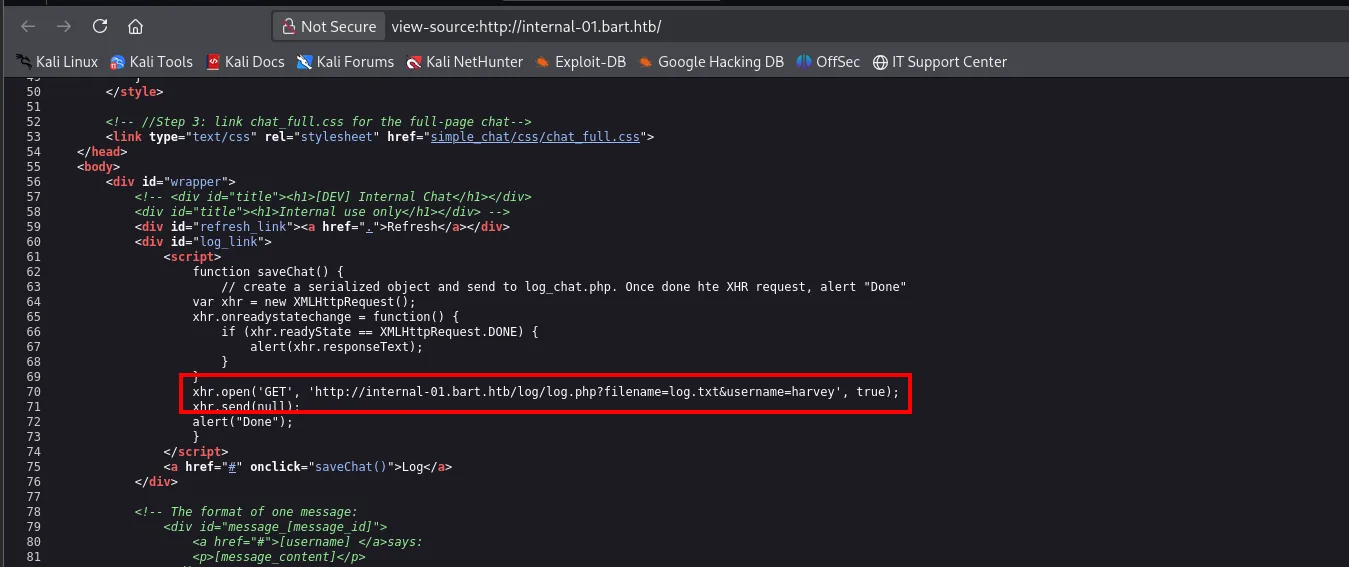Reload the page with the refresh icon
The image size is (1349, 567).
tap(99, 26)
